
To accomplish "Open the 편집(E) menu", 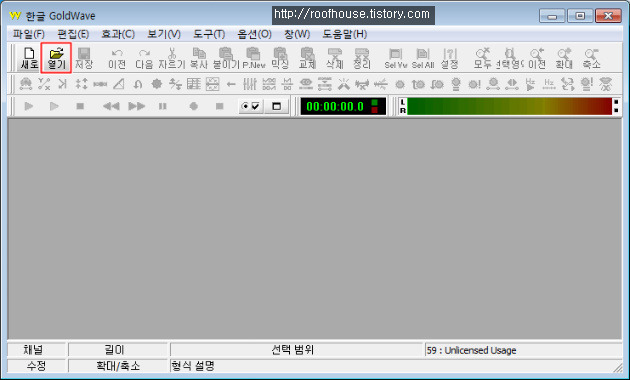I will (73, 34).
